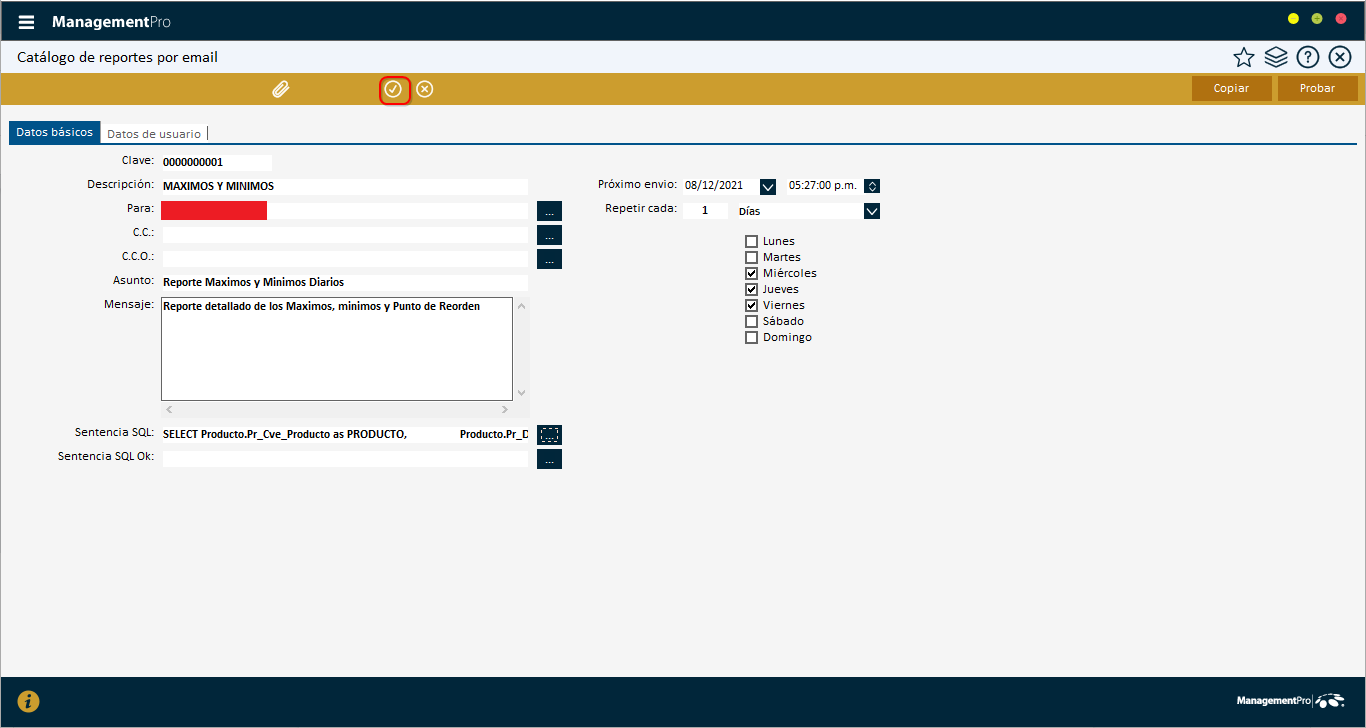
Task: Click the time spinner next to 05:27:00 p.m.
Action: click(x=872, y=186)
